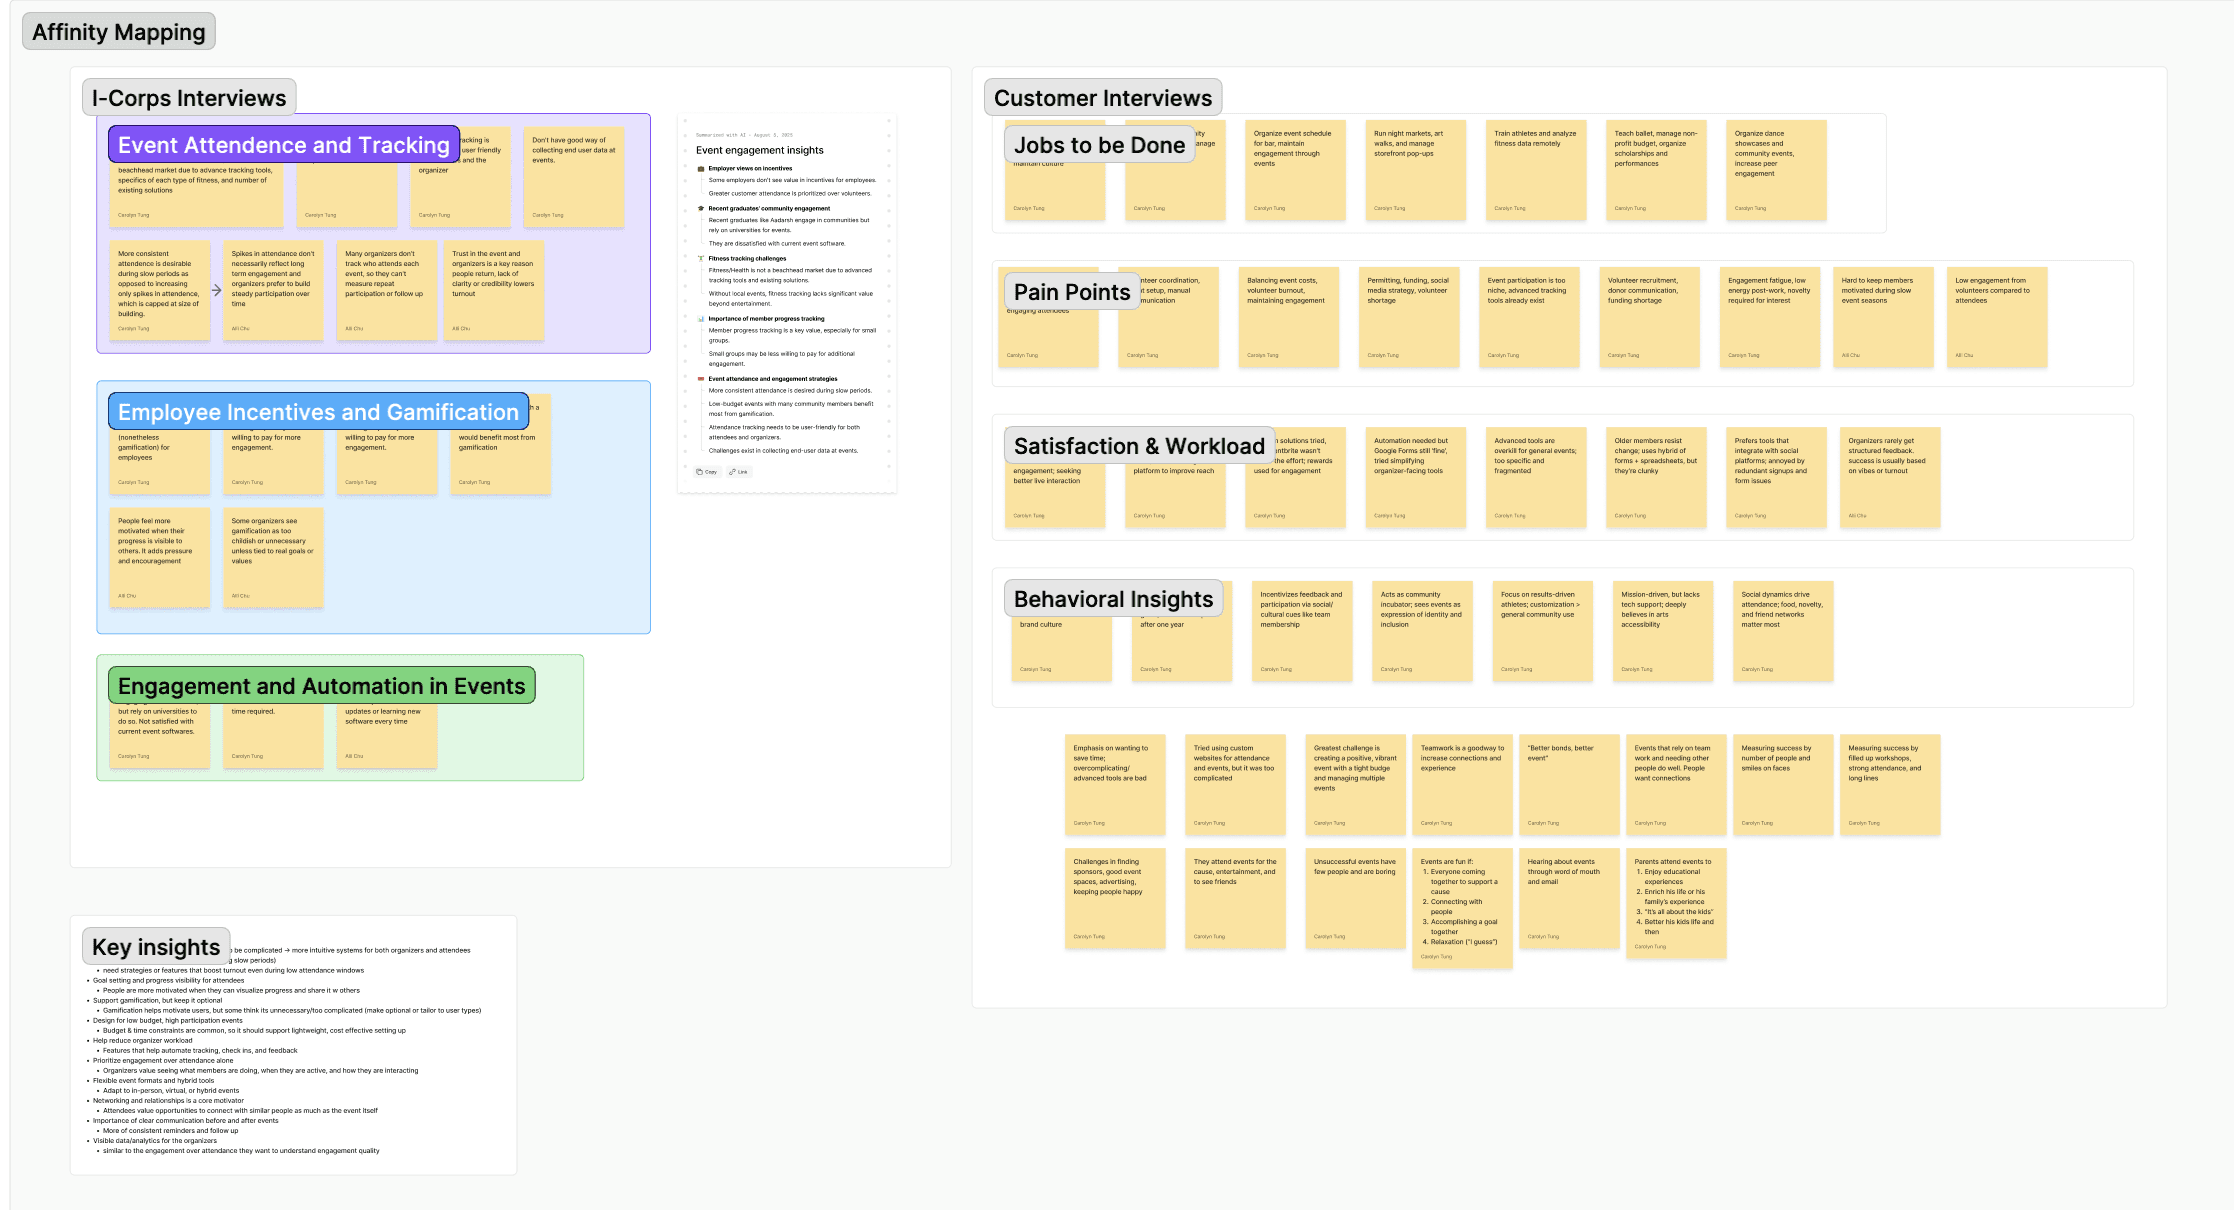Screen dimensions: 2234x1210
Task: Click the Jobs to be Done label
Action: 1099,145
